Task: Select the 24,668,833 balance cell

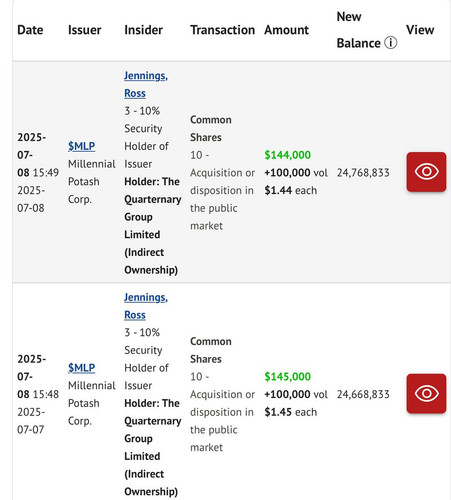Action: coord(363,394)
